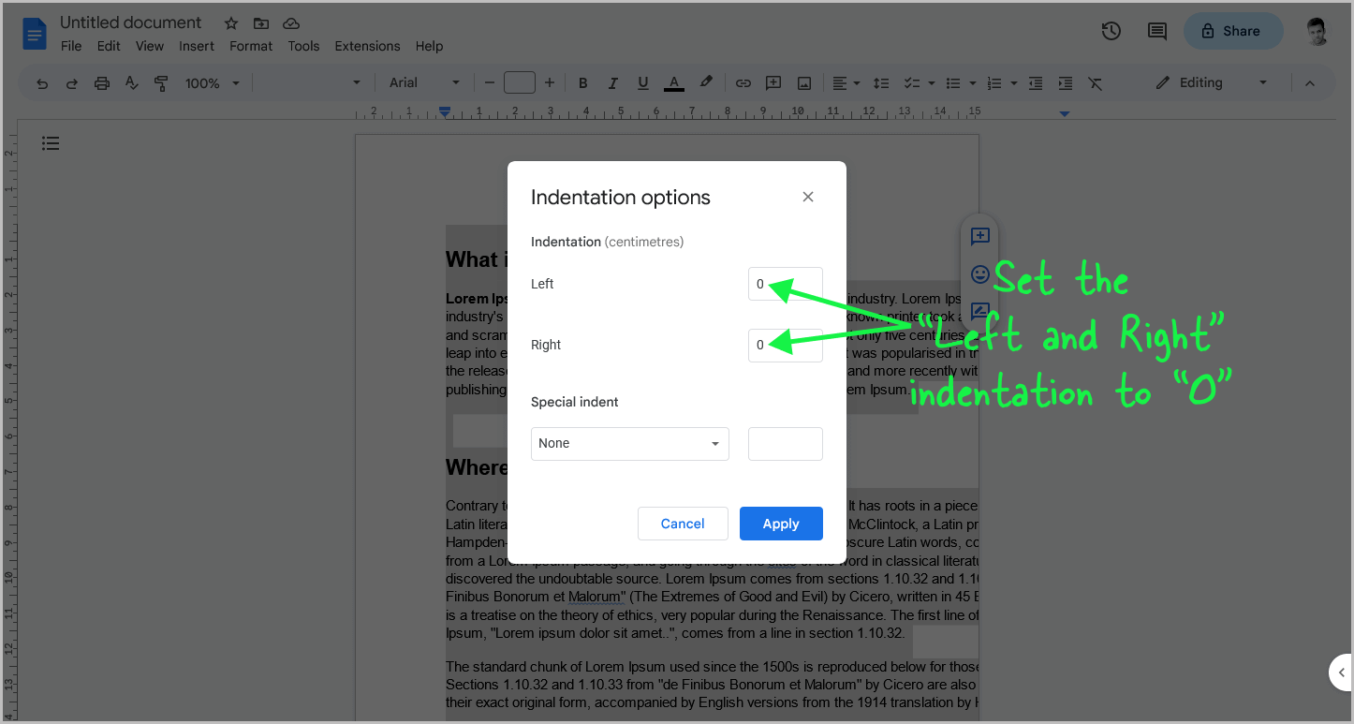Check the cloud save status icon

pyautogui.click(x=291, y=23)
